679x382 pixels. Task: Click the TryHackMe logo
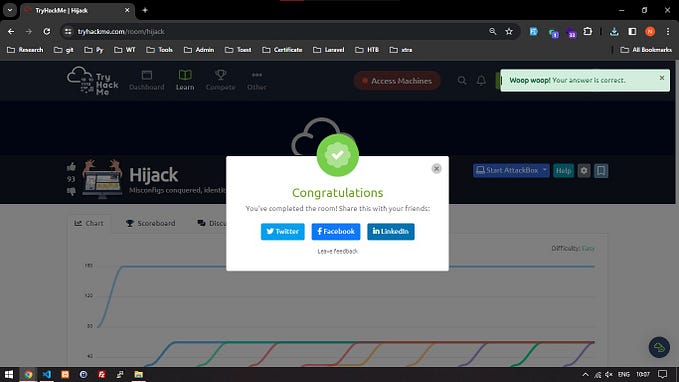pyautogui.click(x=93, y=81)
